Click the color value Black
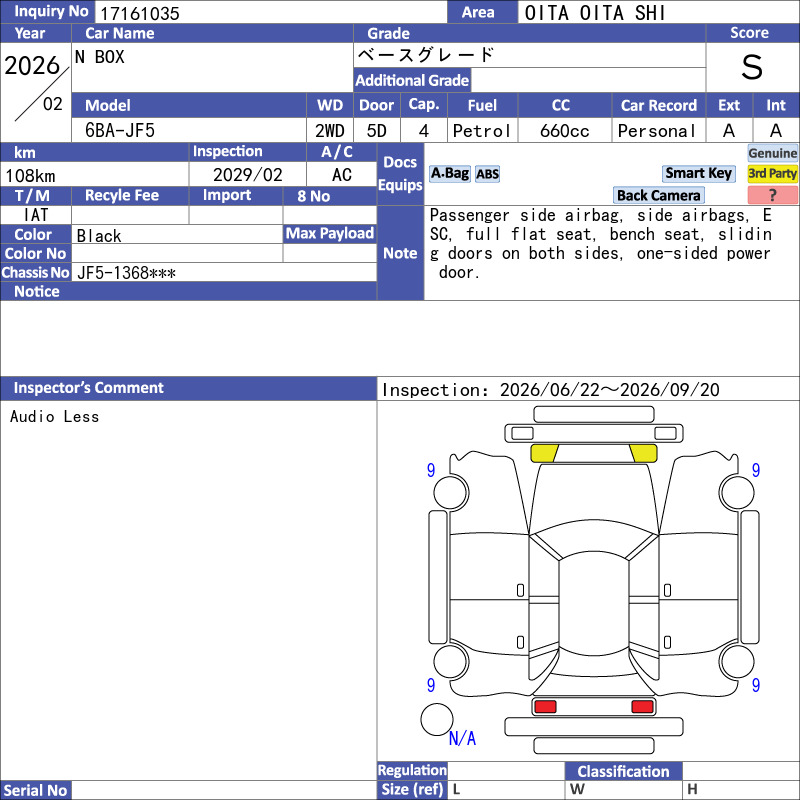Screen dimensions: 800x800 (99, 236)
